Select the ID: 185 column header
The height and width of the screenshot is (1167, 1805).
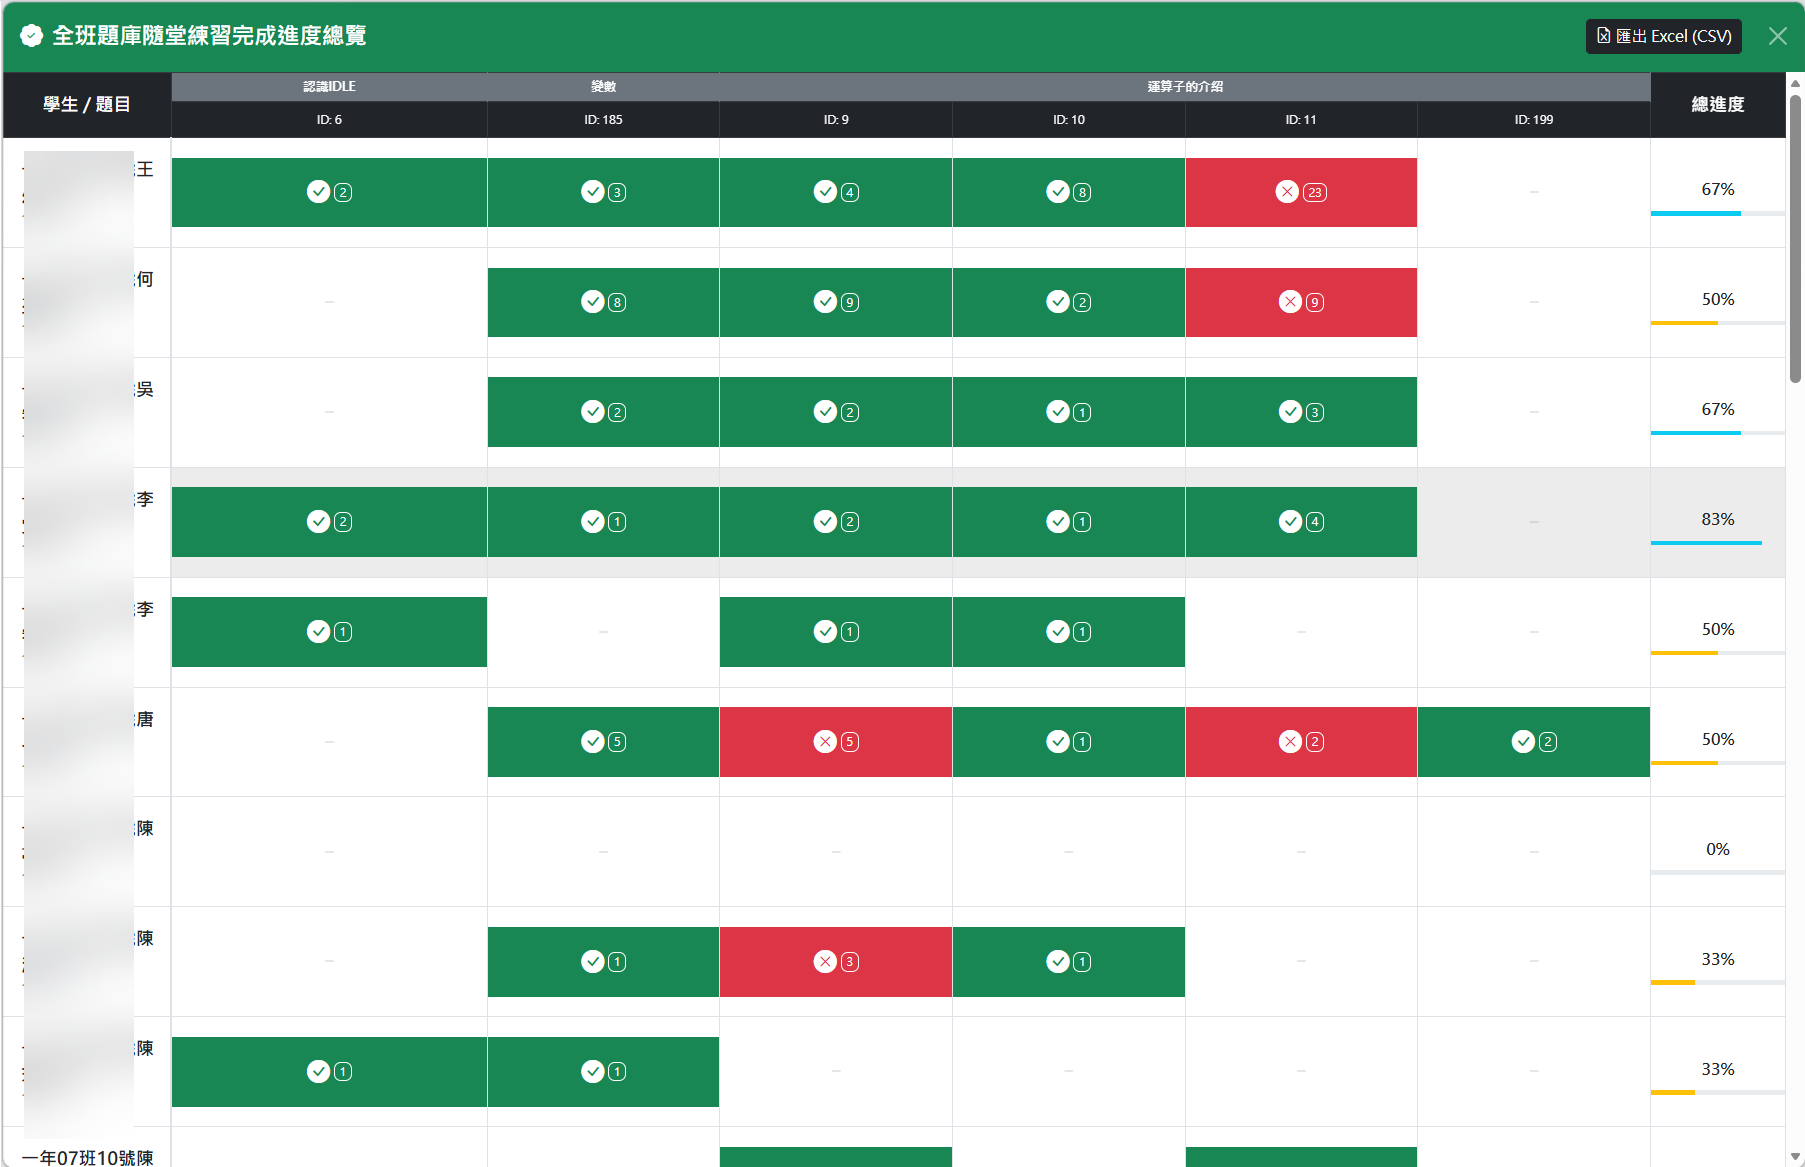pos(603,119)
